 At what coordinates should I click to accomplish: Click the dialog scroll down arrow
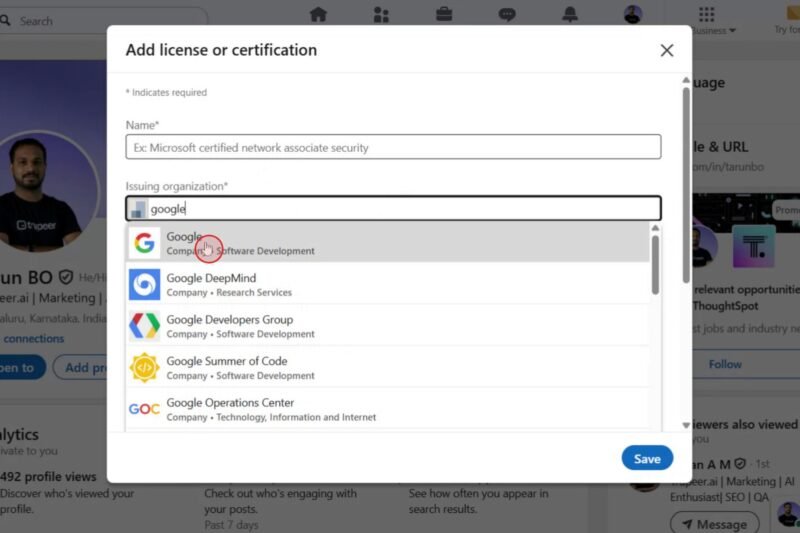[686, 425]
